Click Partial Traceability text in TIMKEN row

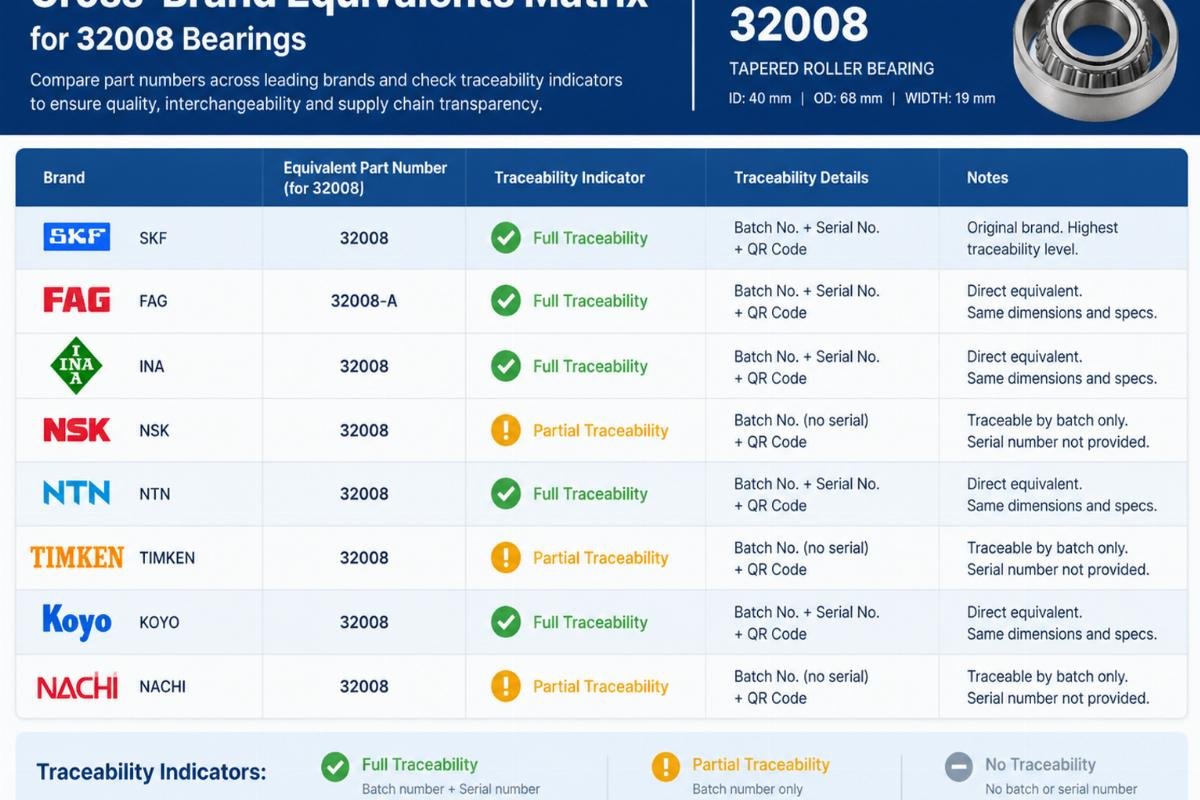[600, 558]
